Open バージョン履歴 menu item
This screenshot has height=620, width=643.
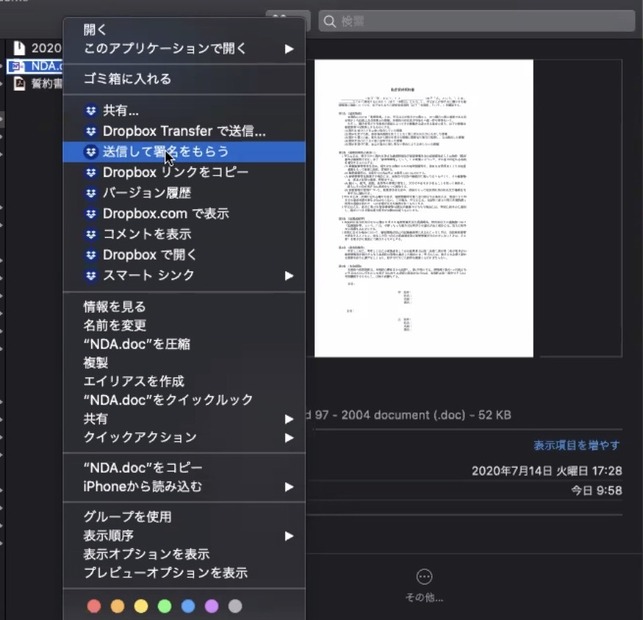click(184, 193)
